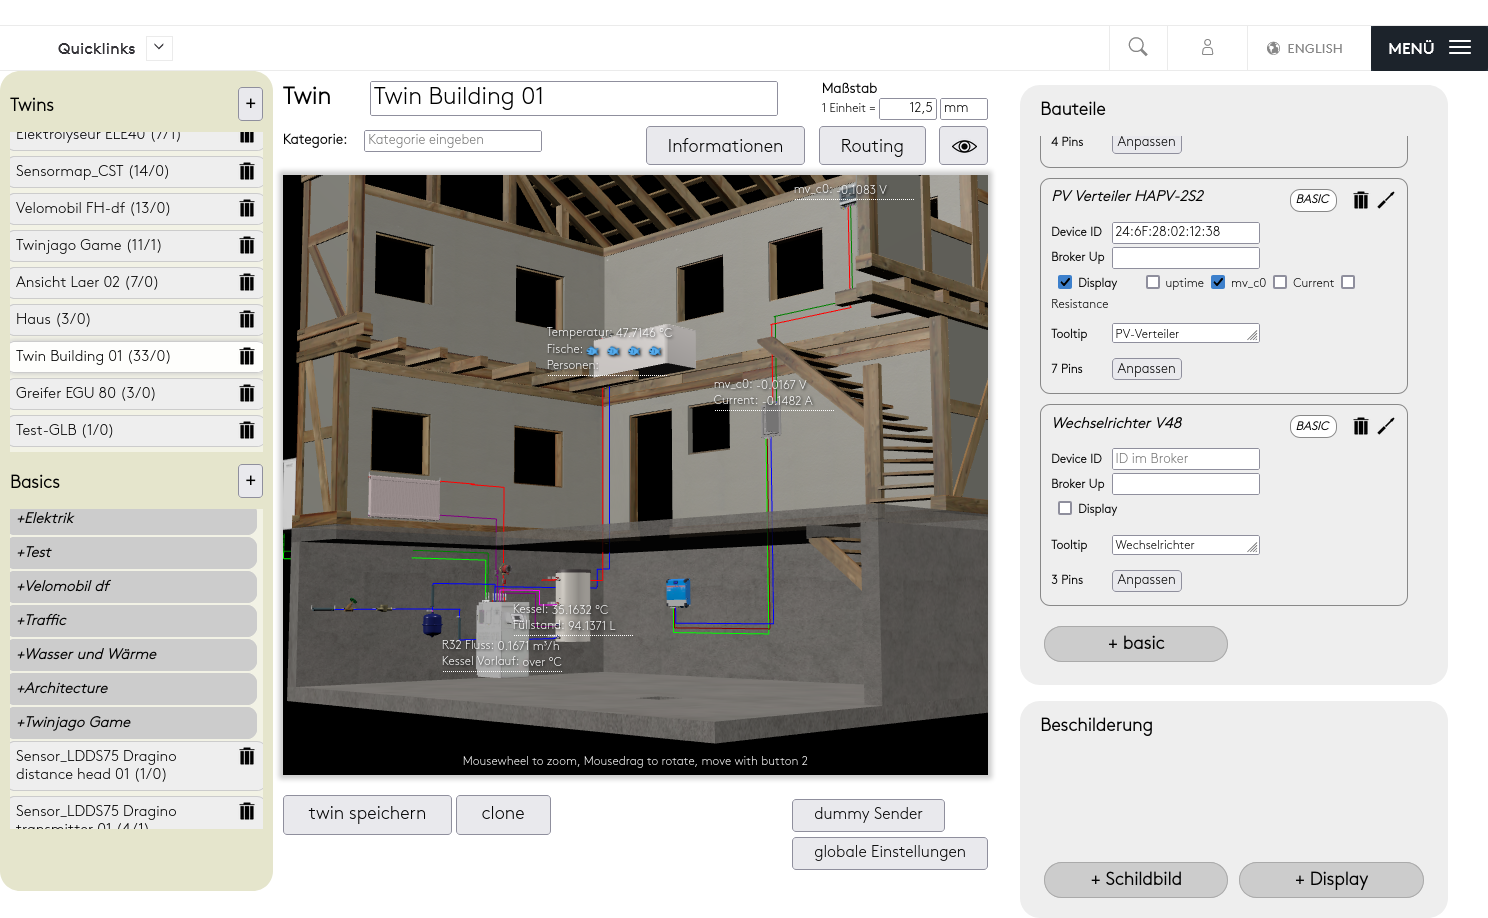Add a new basic with plus

click(x=250, y=481)
